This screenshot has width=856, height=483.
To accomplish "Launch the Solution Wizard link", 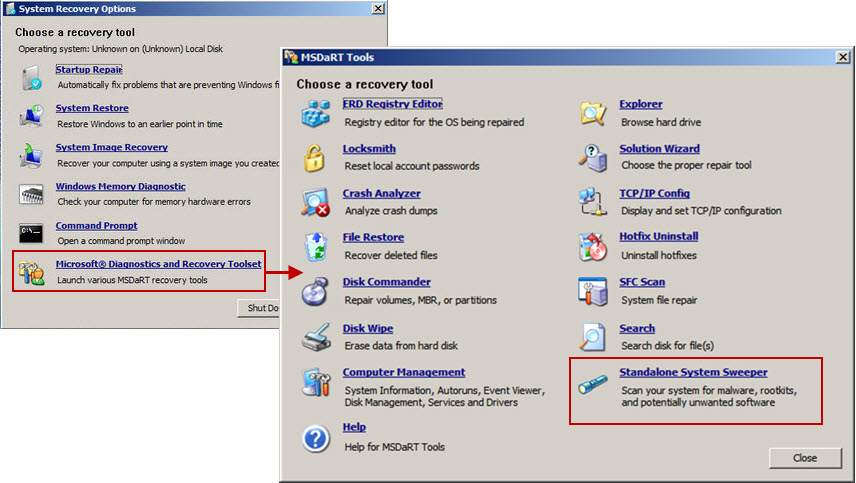I will click(x=659, y=148).
